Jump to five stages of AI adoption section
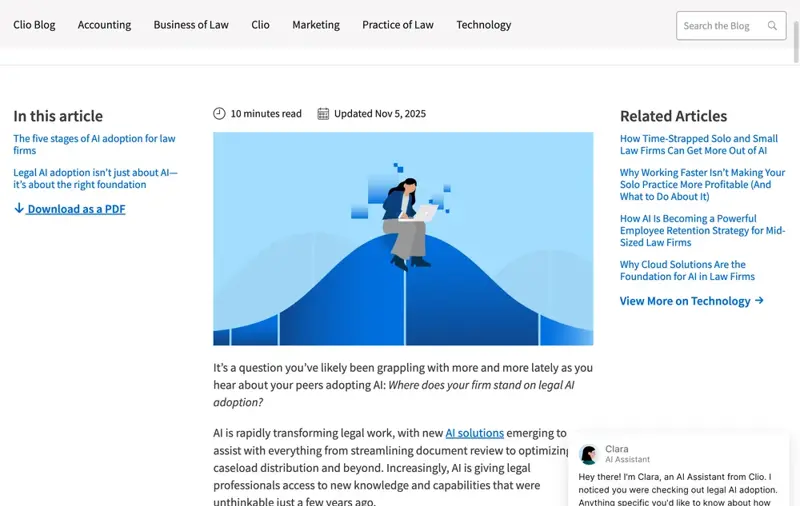800x506 pixels. (x=94, y=144)
